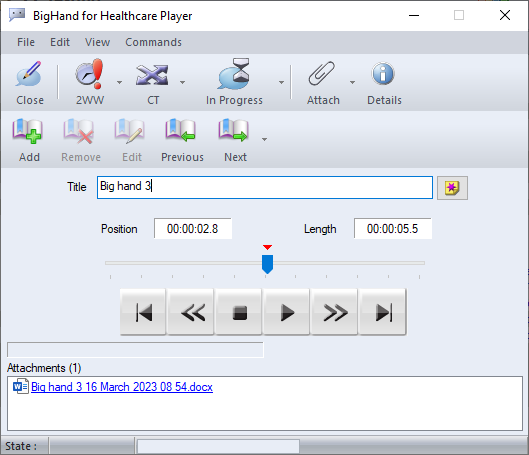Viewport: 529px width, 455px height.
Task: Click the Attach paperclip icon
Action: coord(322,73)
